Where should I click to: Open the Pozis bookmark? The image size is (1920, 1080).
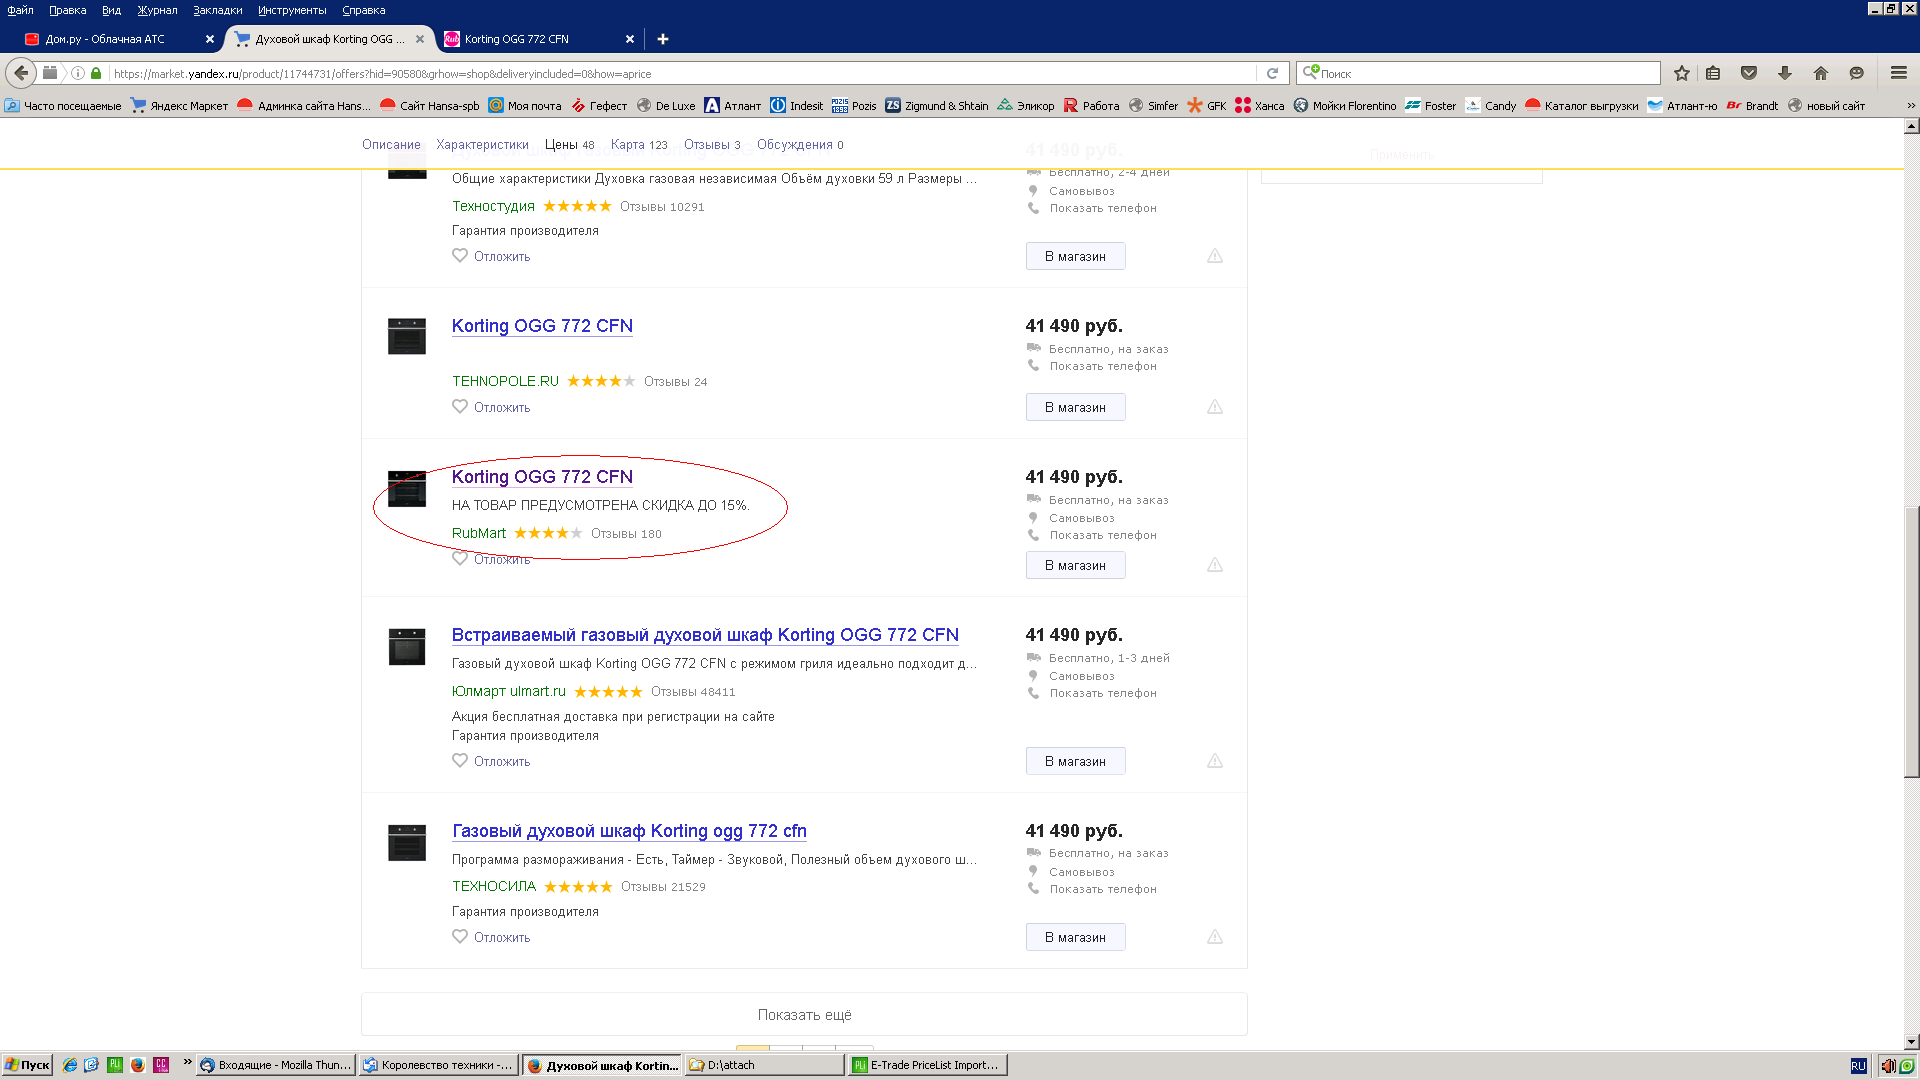click(854, 106)
